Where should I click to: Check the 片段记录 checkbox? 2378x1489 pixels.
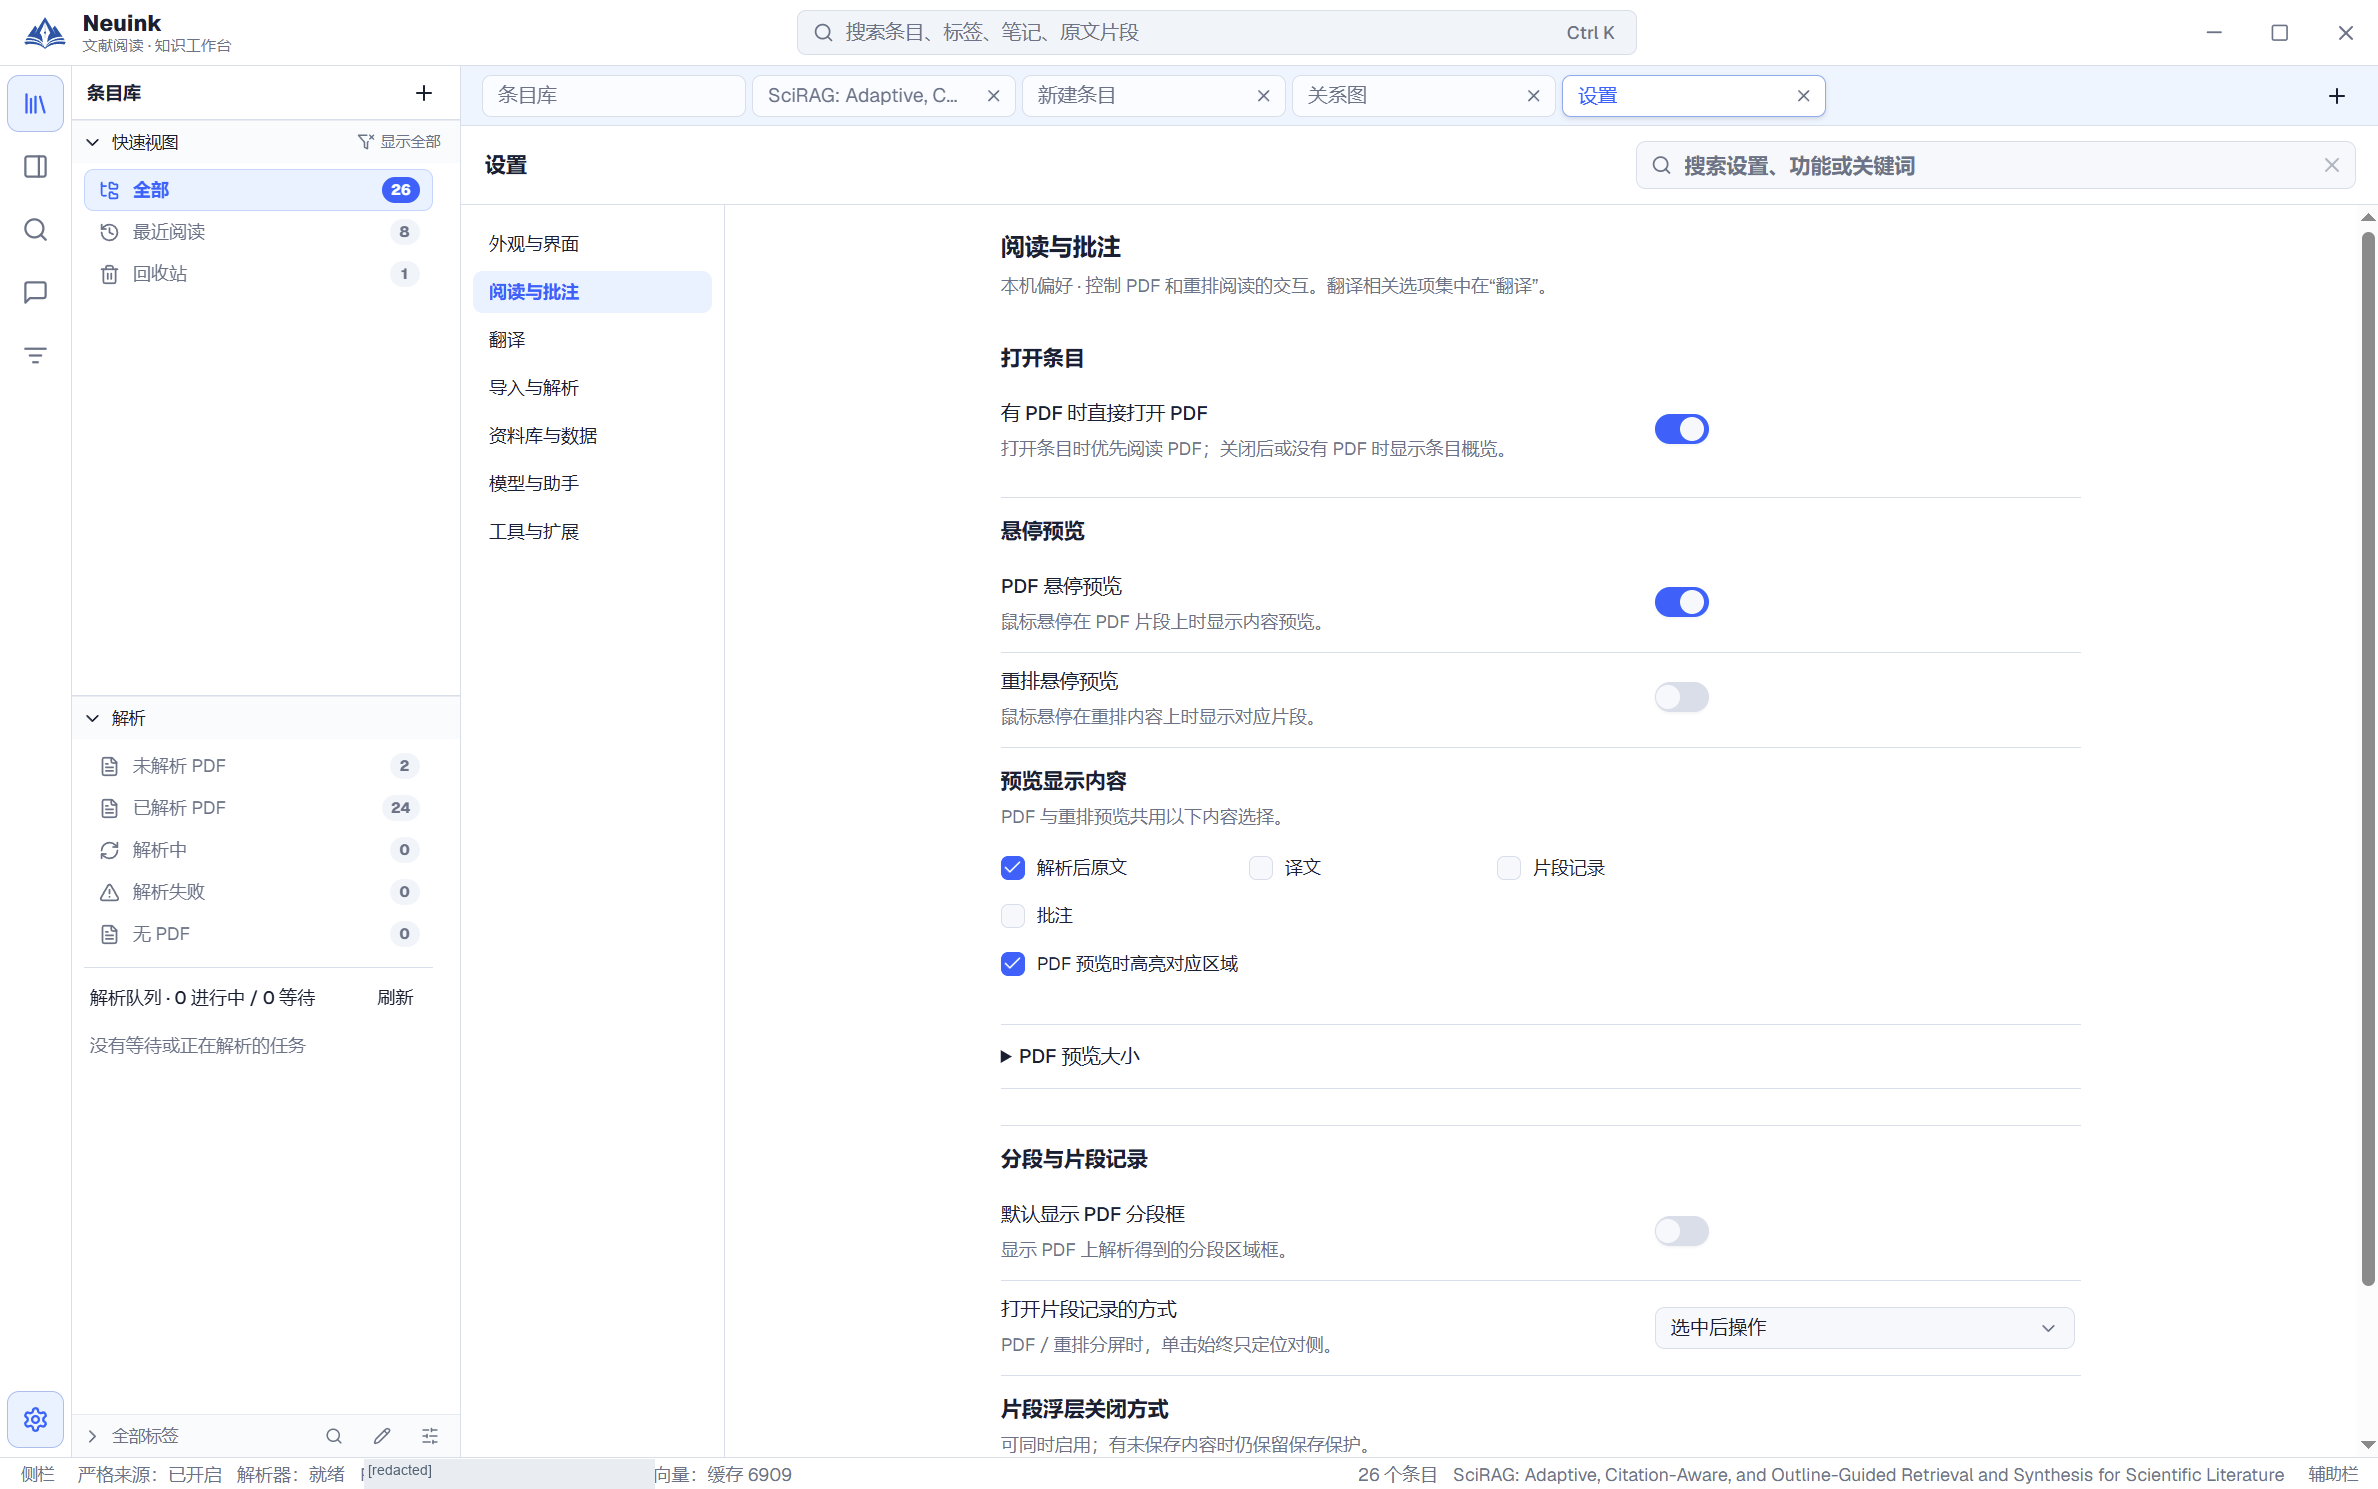tap(1508, 868)
